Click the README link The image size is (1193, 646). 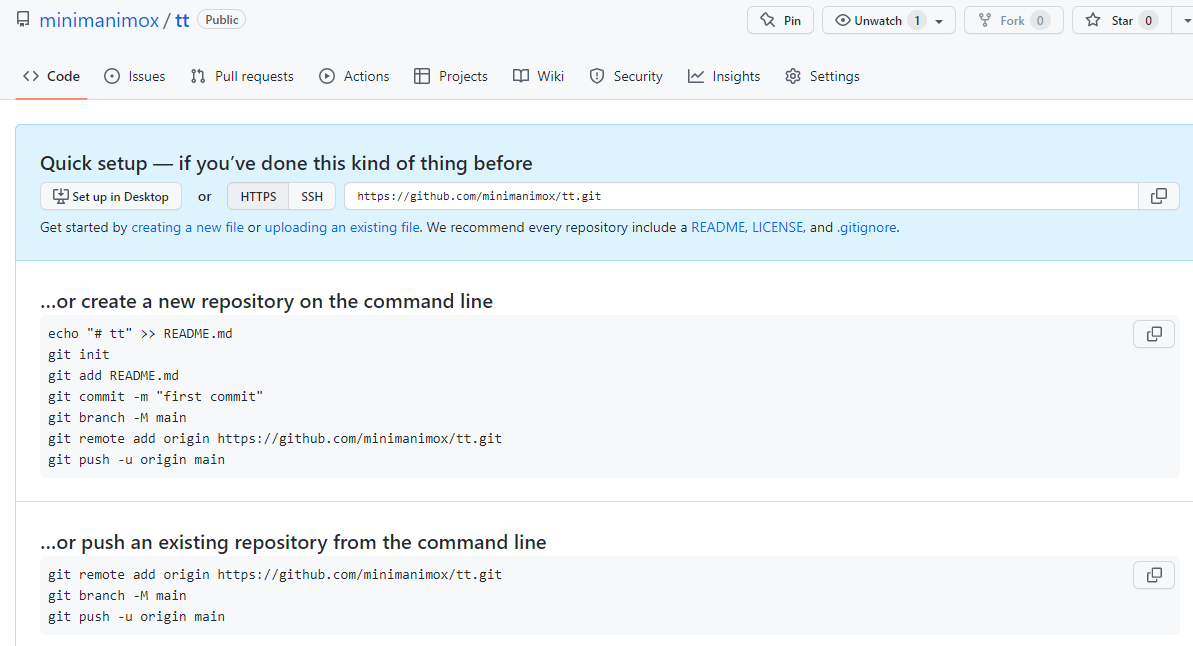tap(717, 228)
